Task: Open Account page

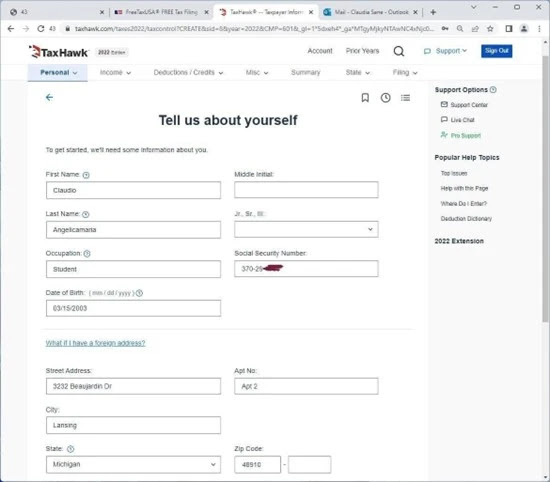Action: coord(320,51)
